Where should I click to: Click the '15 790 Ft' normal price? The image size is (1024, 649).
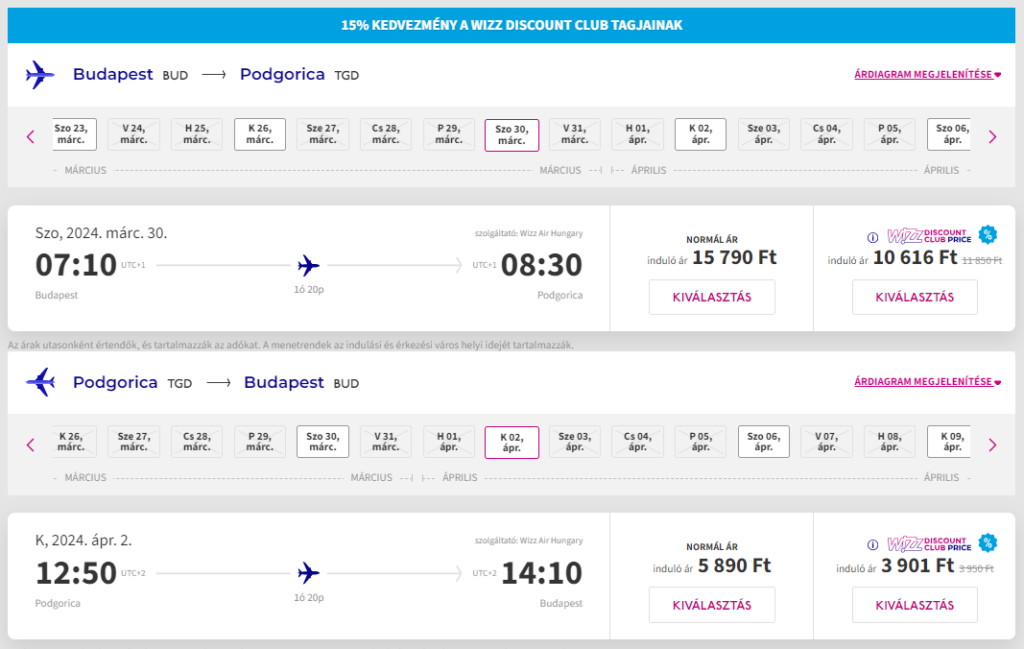pyautogui.click(x=734, y=258)
